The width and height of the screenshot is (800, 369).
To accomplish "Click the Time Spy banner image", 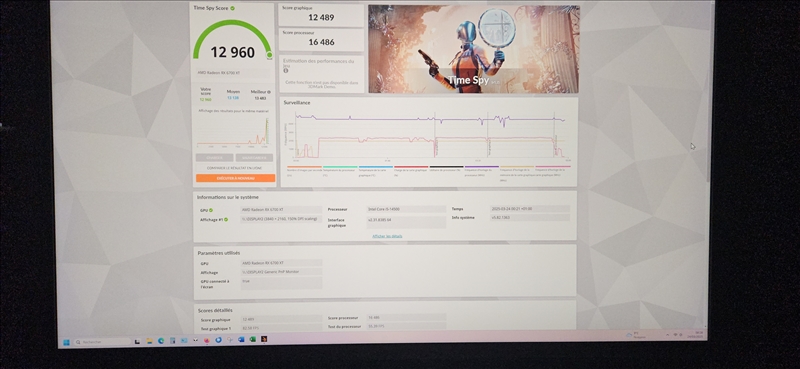I will (473, 49).
